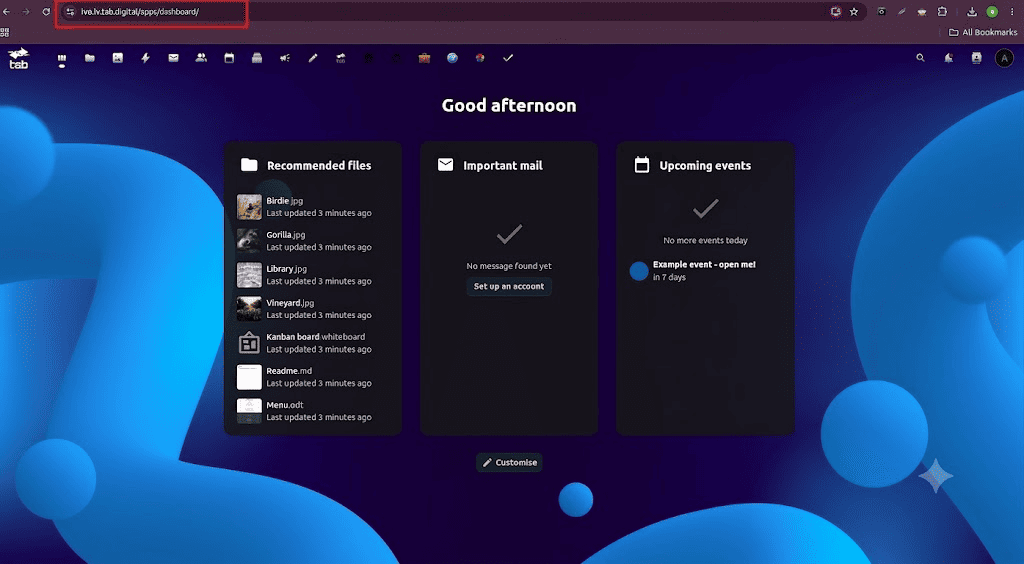
Task: Click the Important mail widget heading
Action: coord(503,166)
